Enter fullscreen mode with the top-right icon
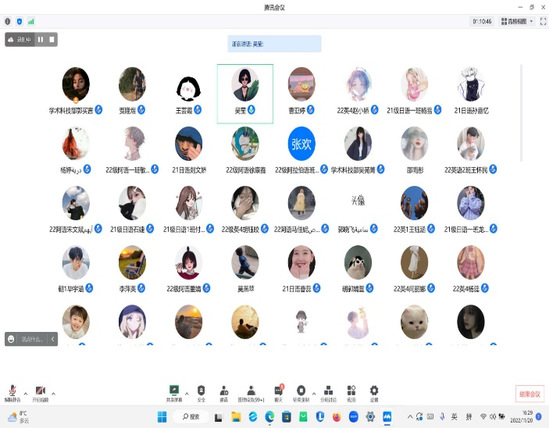Viewport: 549px width, 428px height. (543, 21)
